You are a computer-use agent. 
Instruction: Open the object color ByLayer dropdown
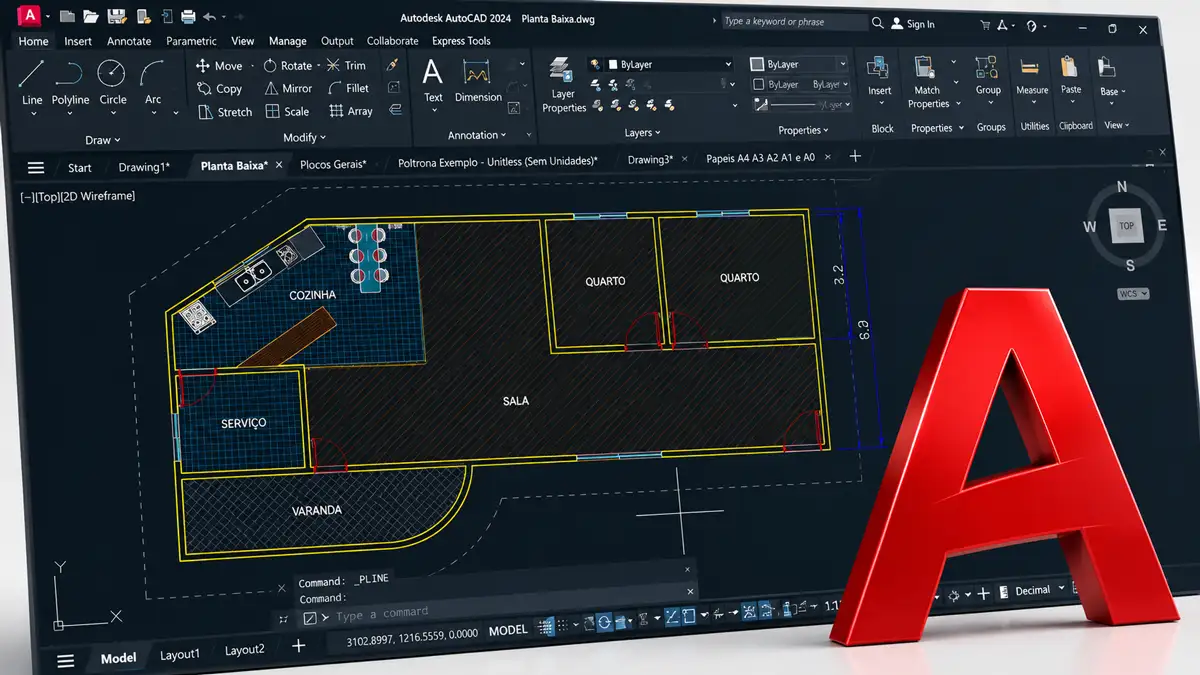coord(799,64)
